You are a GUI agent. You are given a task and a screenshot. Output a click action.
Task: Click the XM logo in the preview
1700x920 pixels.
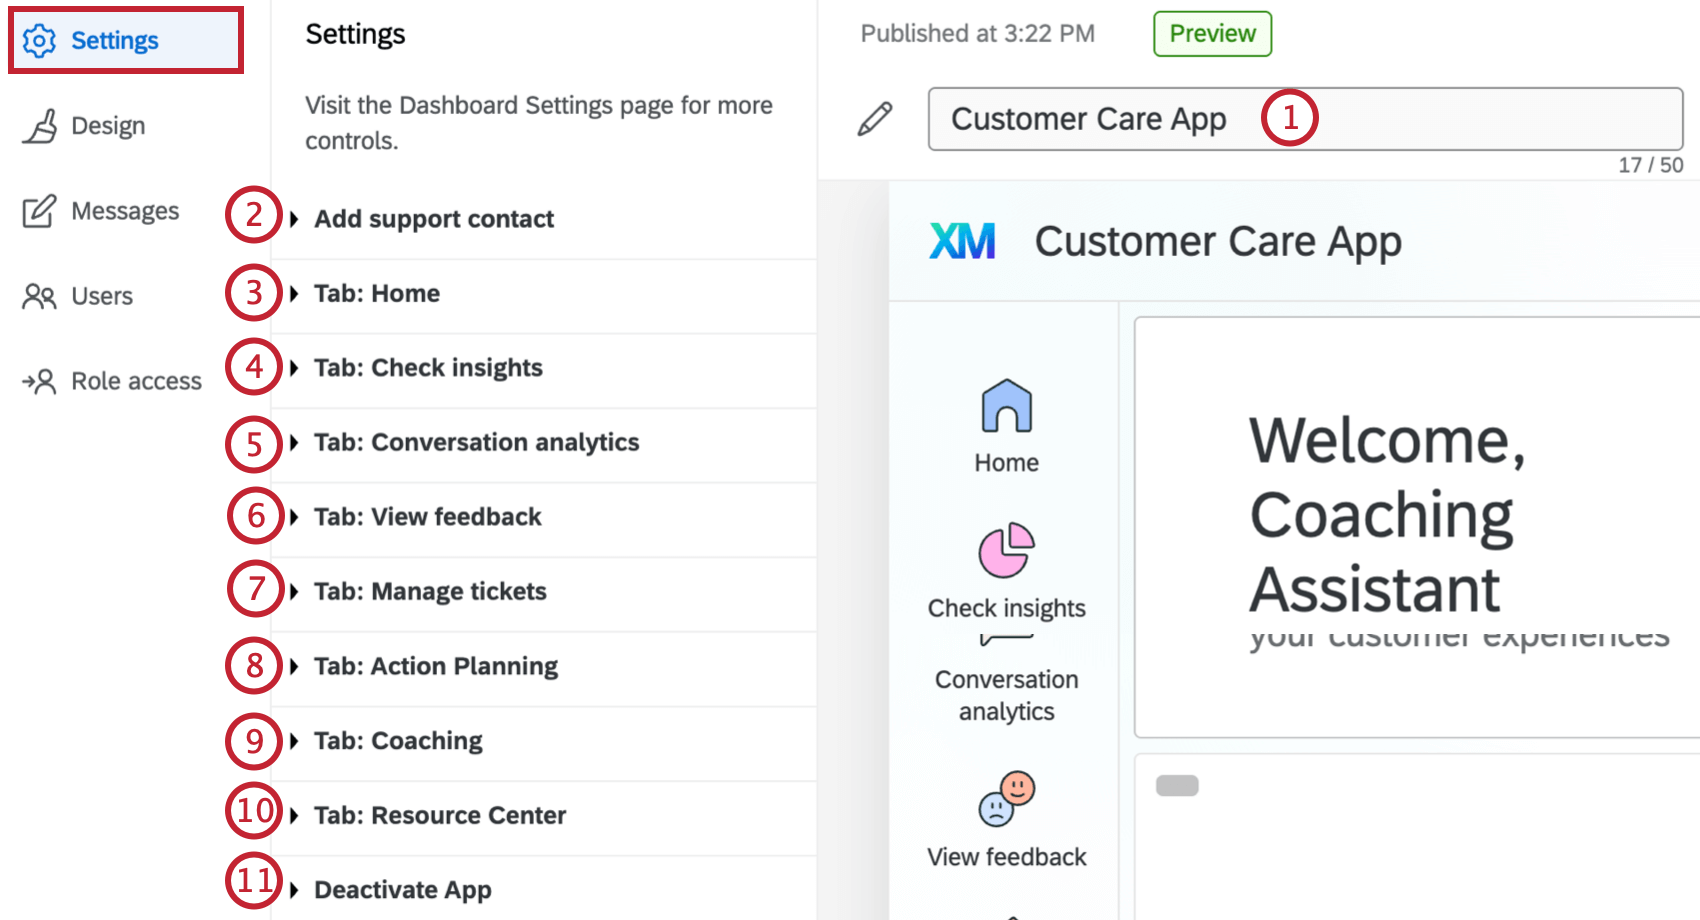pos(963,240)
